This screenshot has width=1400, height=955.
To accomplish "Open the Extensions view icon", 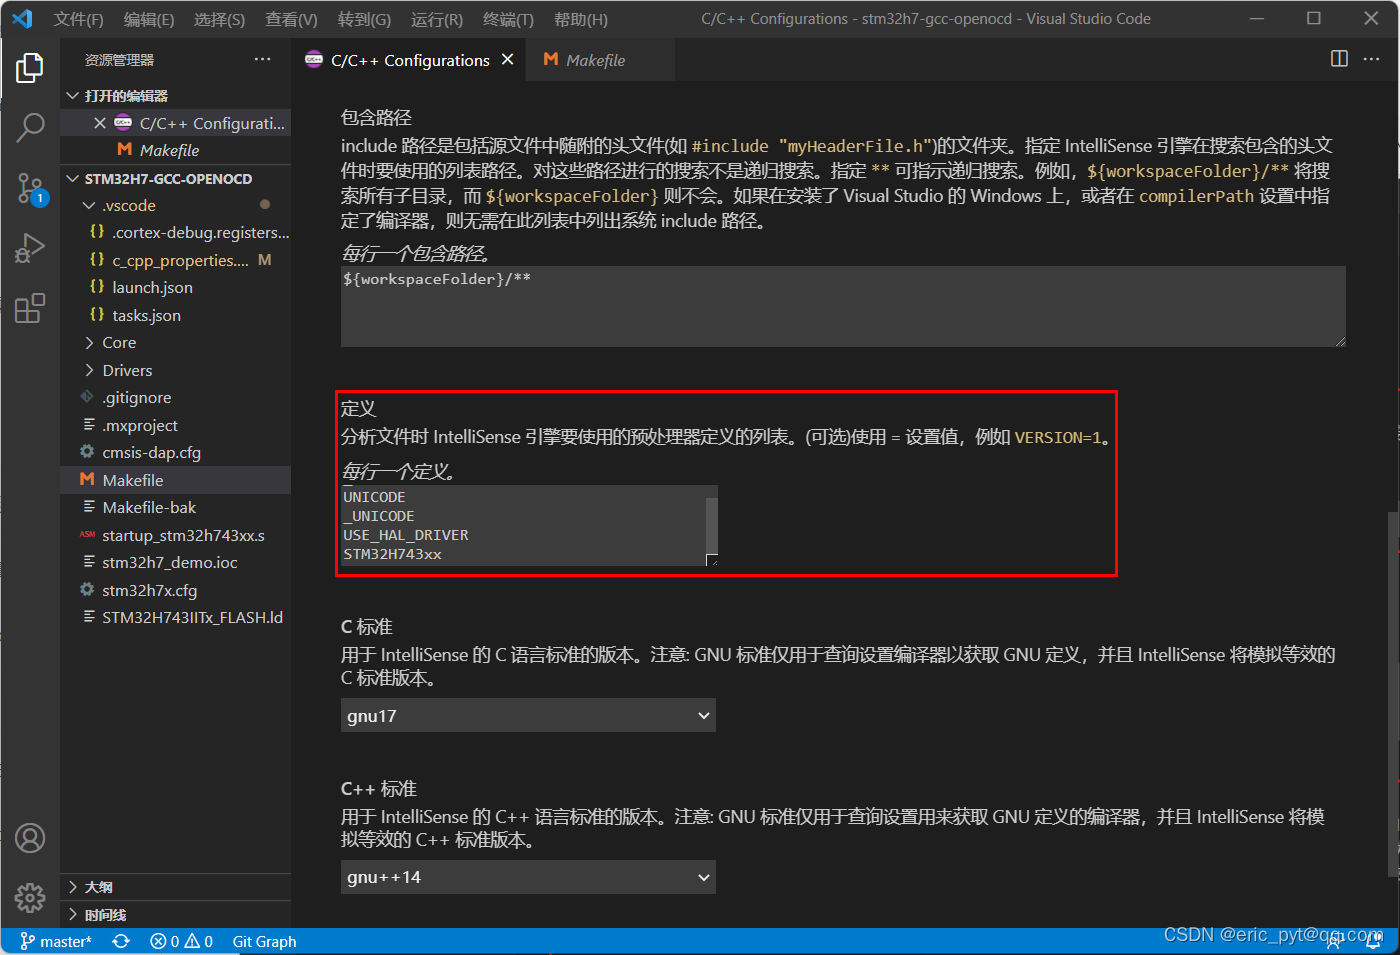I will tap(30, 308).
